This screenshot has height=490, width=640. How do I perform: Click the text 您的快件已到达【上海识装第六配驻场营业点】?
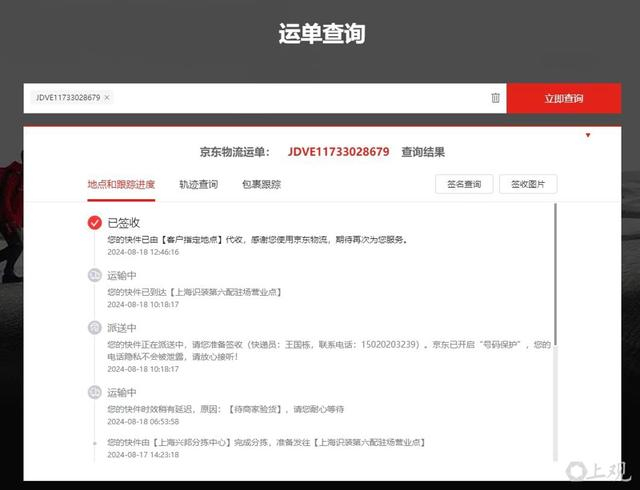click(195, 292)
